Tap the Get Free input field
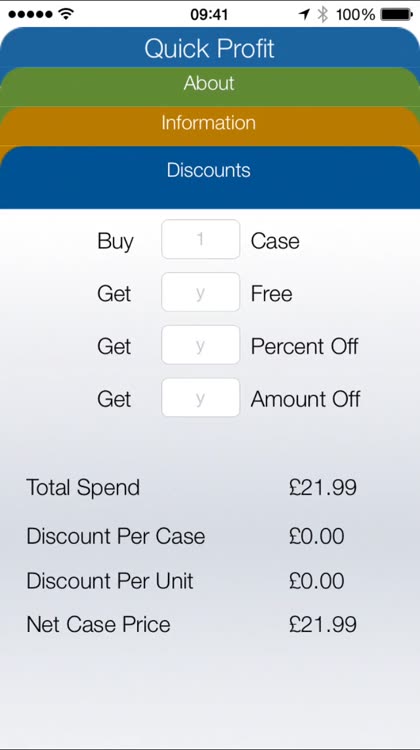The width and height of the screenshot is (420, 750). coord(200,292)
